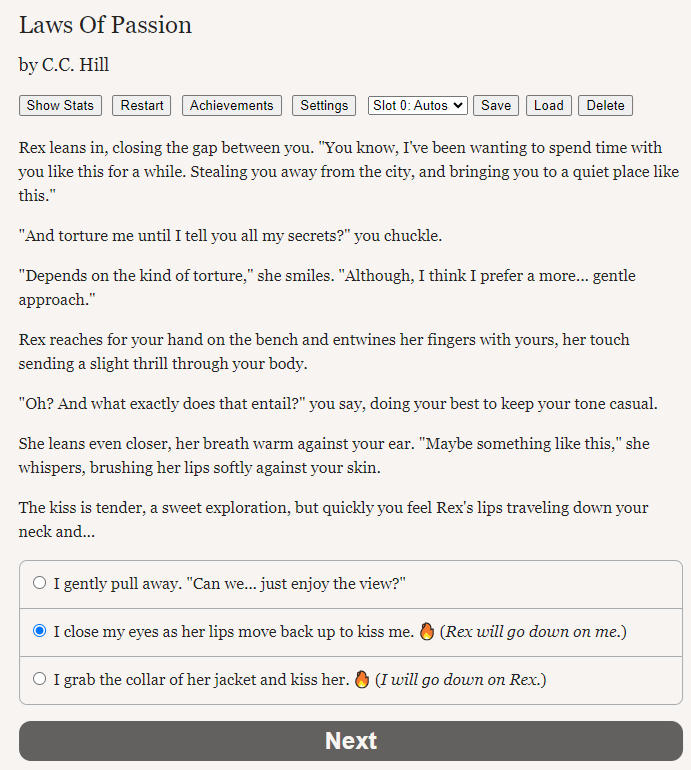Open the Show Stats panel
691x770 pixels.
tap(60, 106)
